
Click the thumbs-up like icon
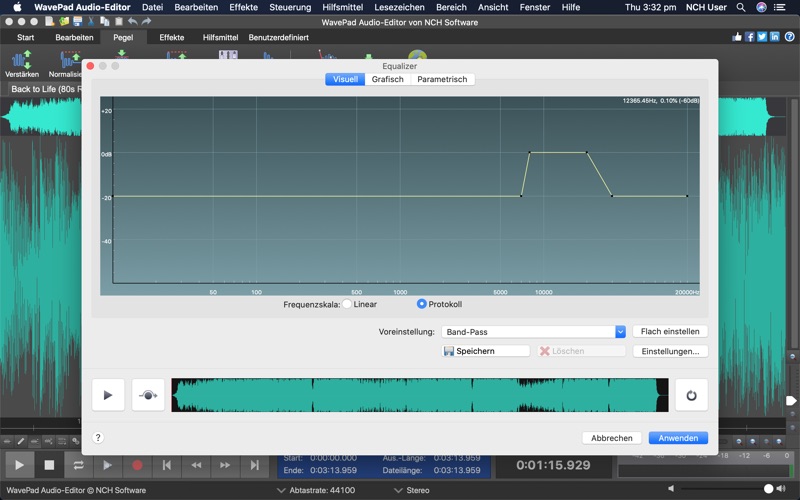(x=737, y=37)
